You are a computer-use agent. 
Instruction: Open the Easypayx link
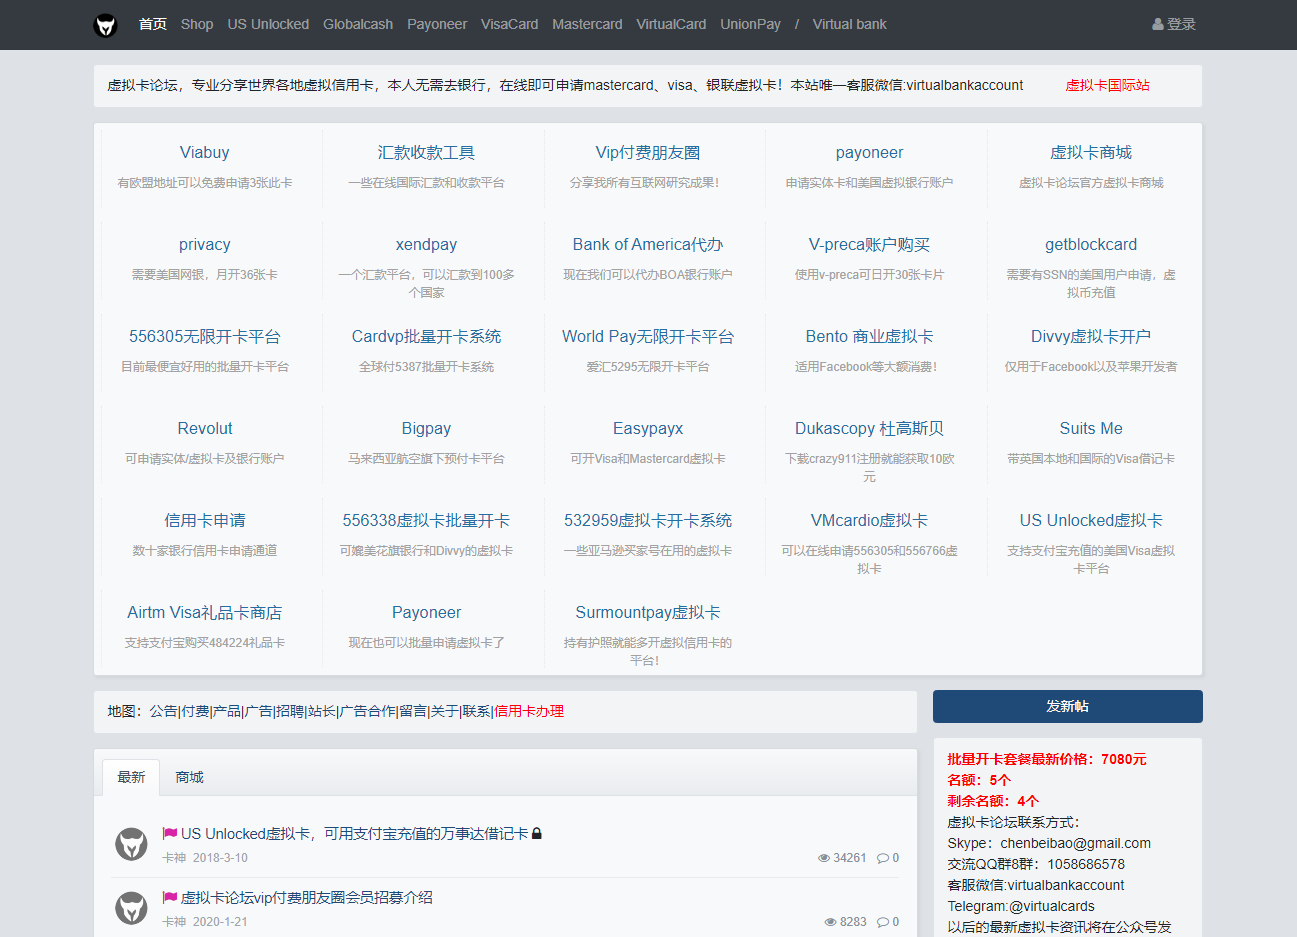648,428
